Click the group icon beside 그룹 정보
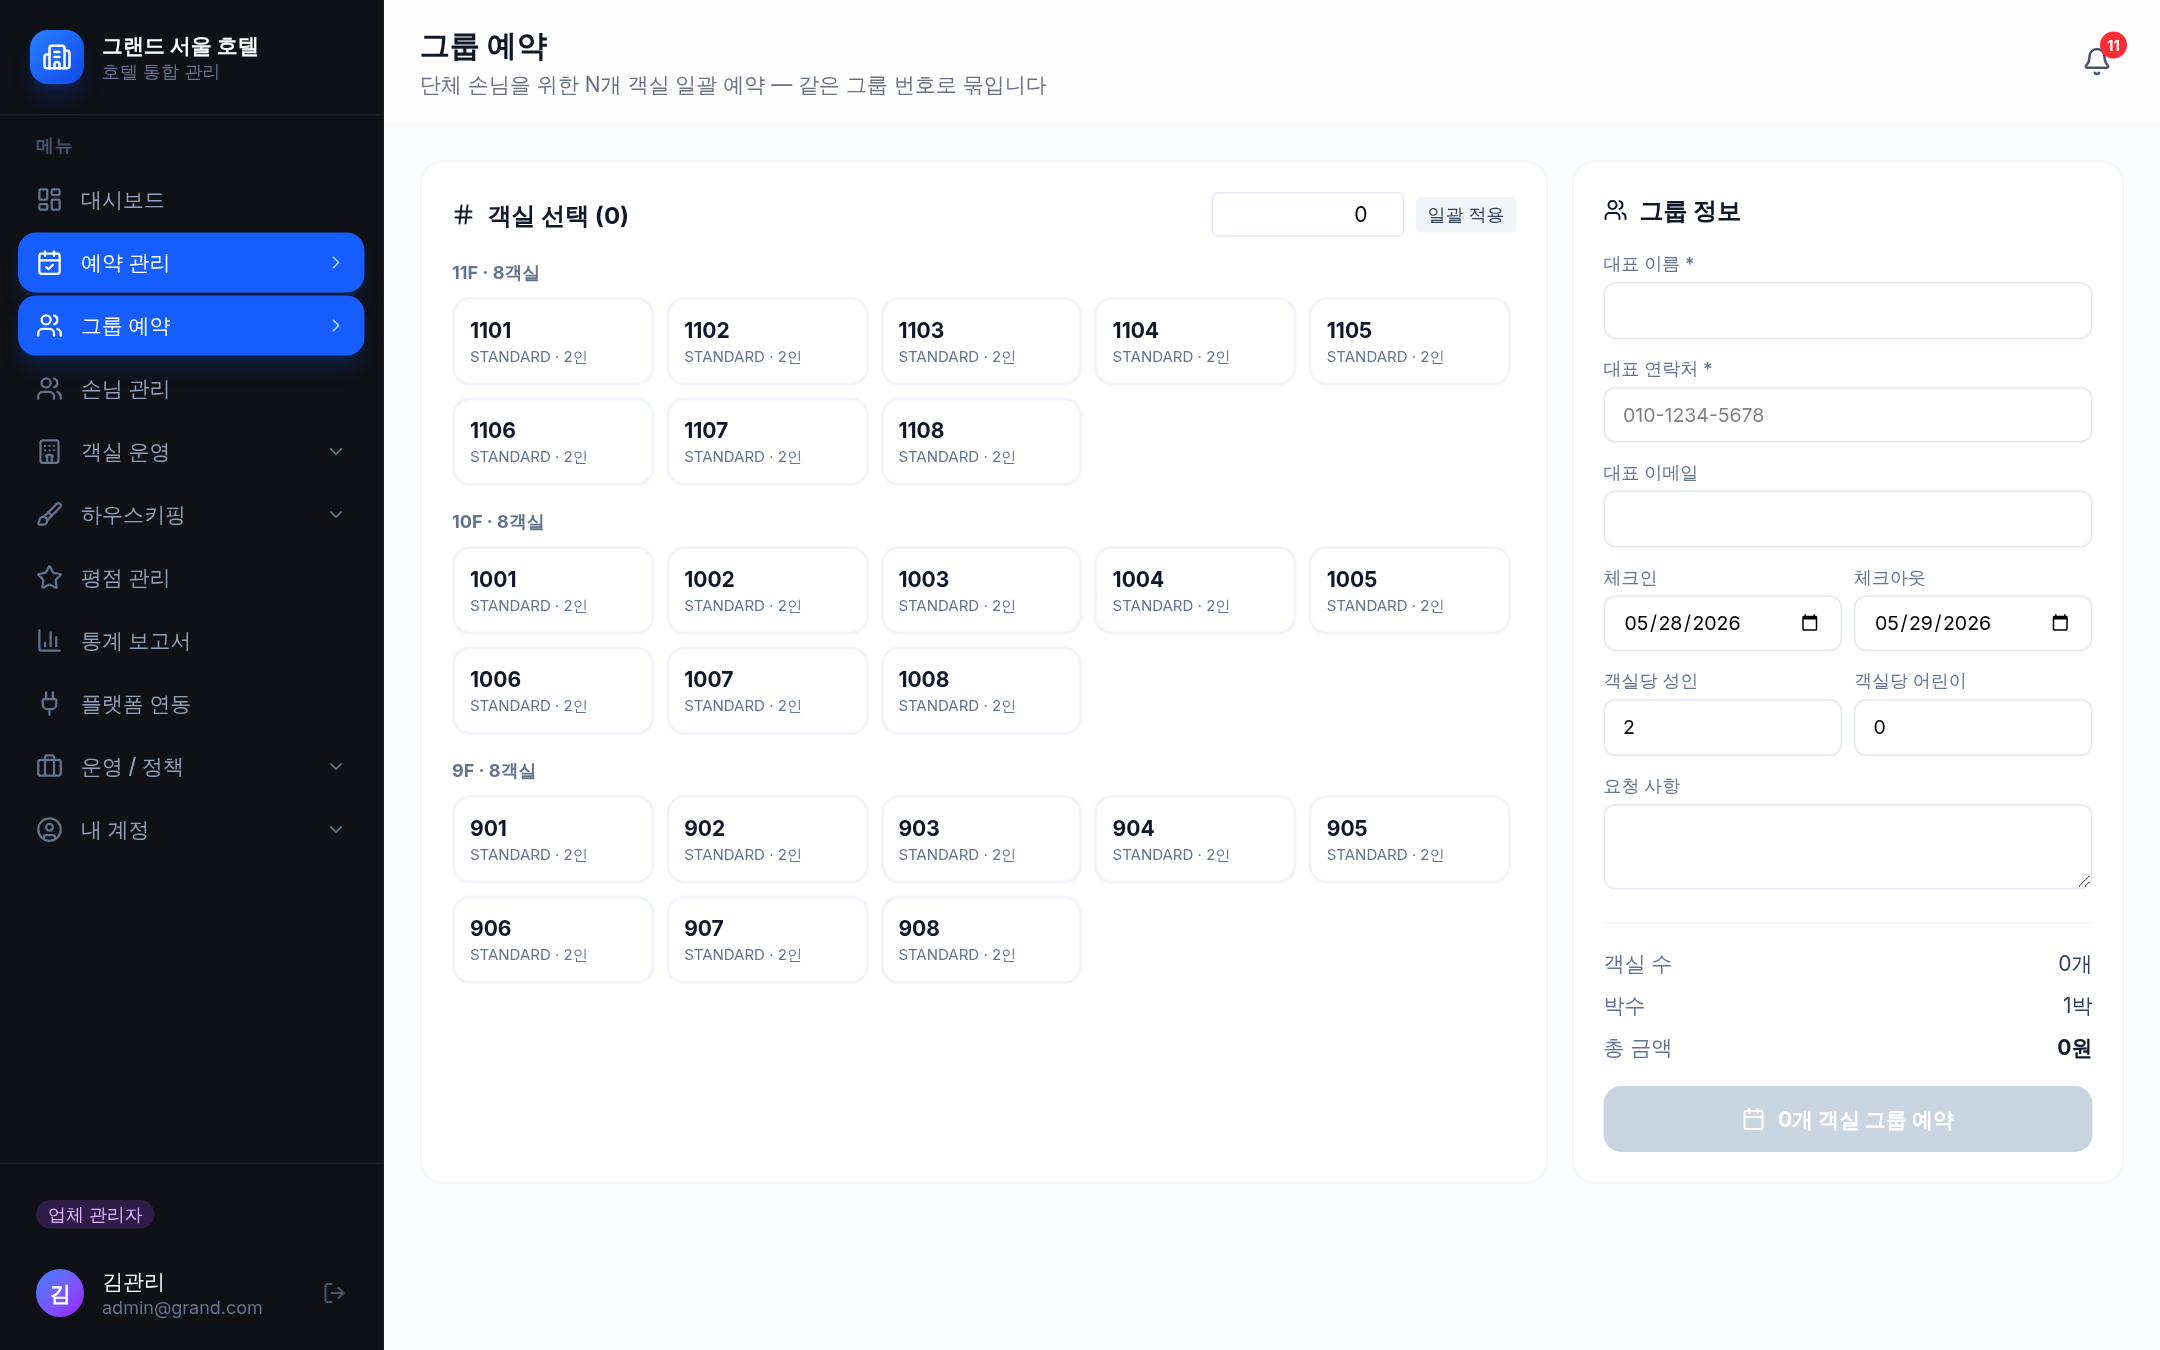 (x=1615, y=210)
